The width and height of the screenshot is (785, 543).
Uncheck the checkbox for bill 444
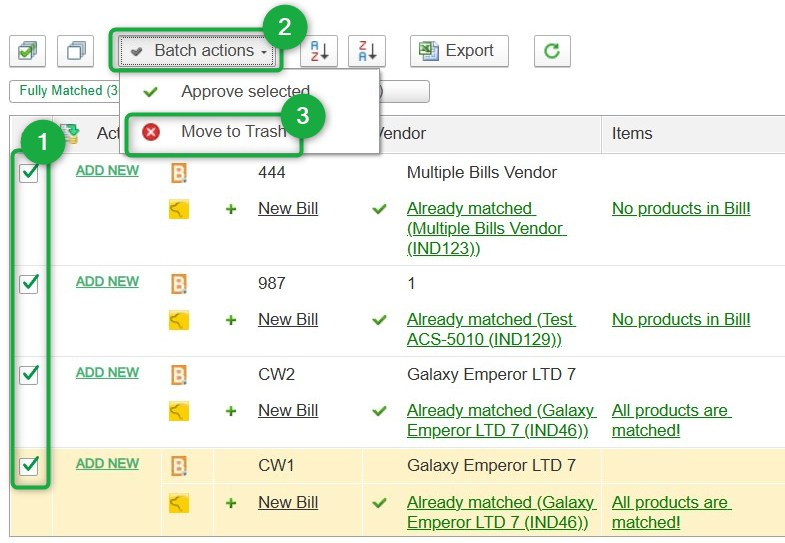point(29,172)
